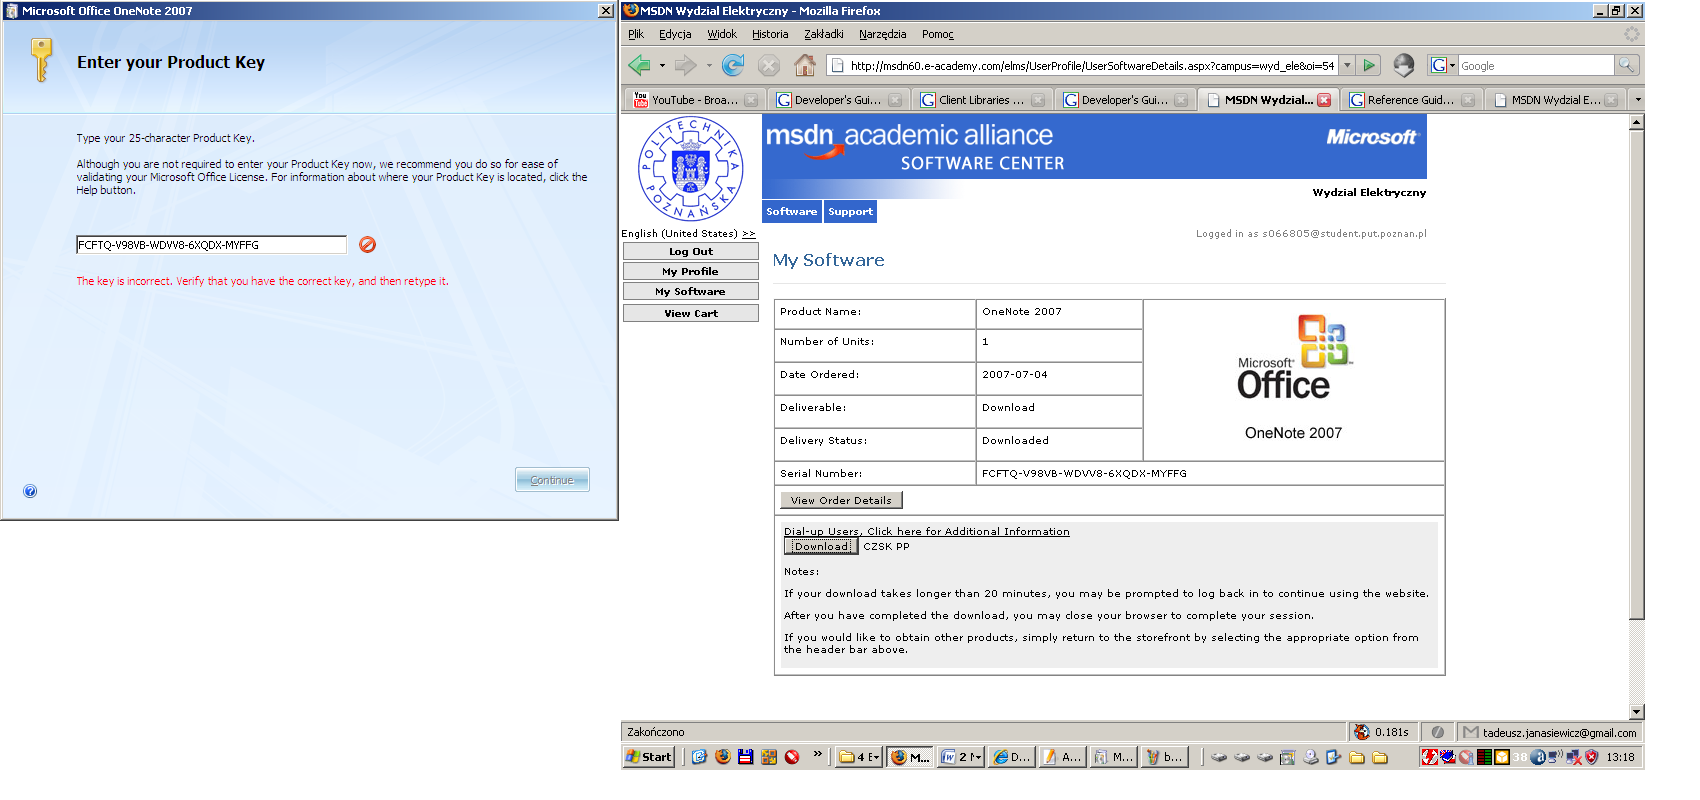This screenshot has height=800, width=1700.
Task: Click the View Cart button
Action: (691, 313)
